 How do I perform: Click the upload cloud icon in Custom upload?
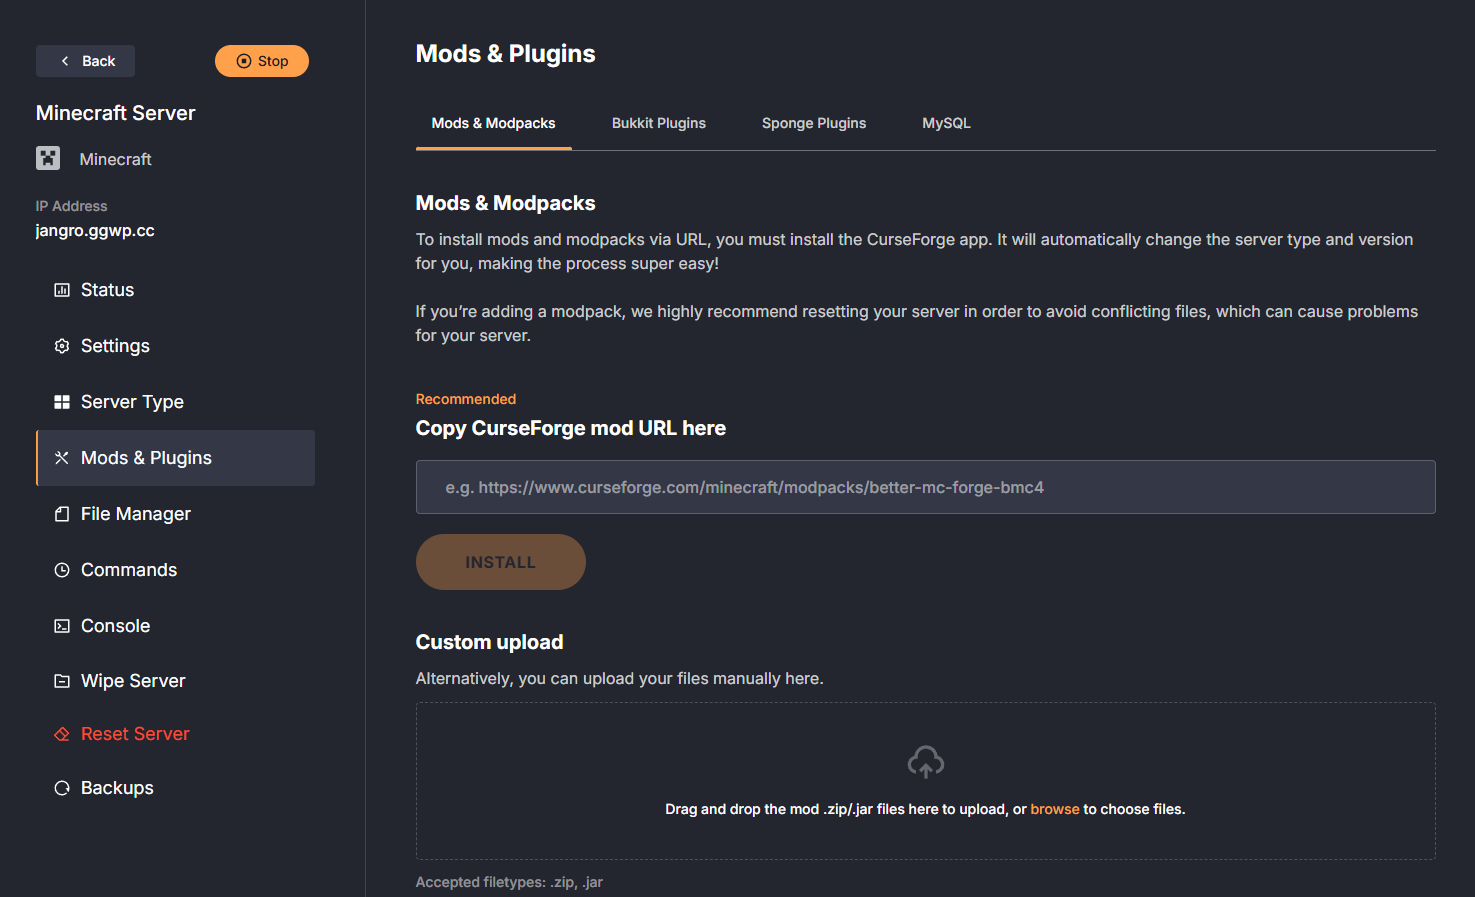coord(925,762)
